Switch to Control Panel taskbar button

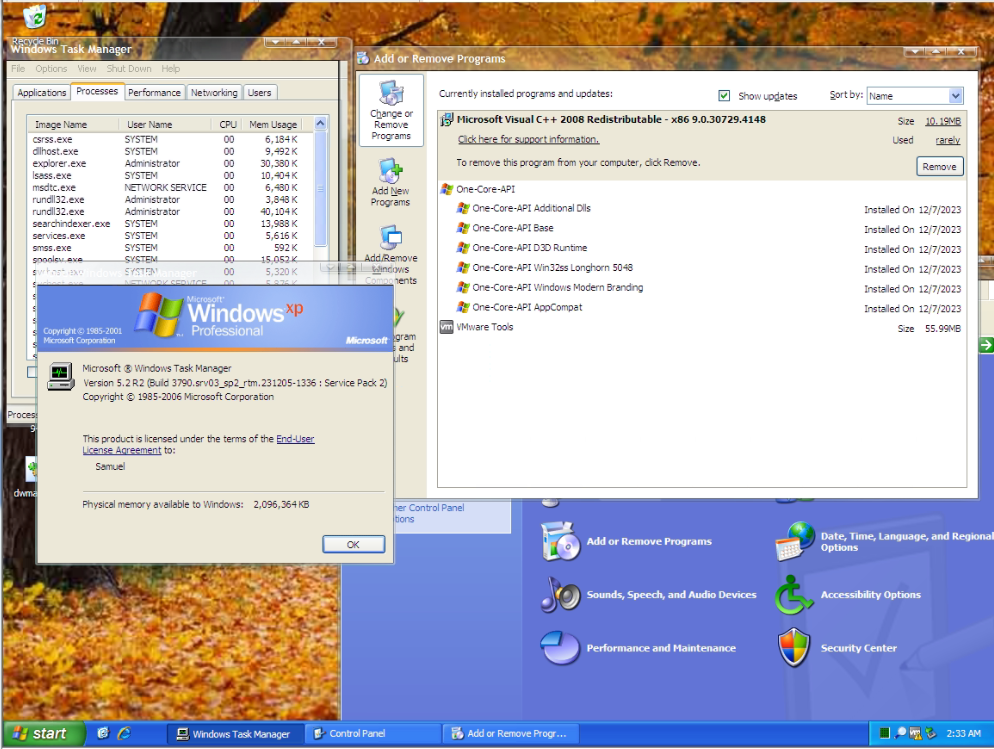click(373, 733)
